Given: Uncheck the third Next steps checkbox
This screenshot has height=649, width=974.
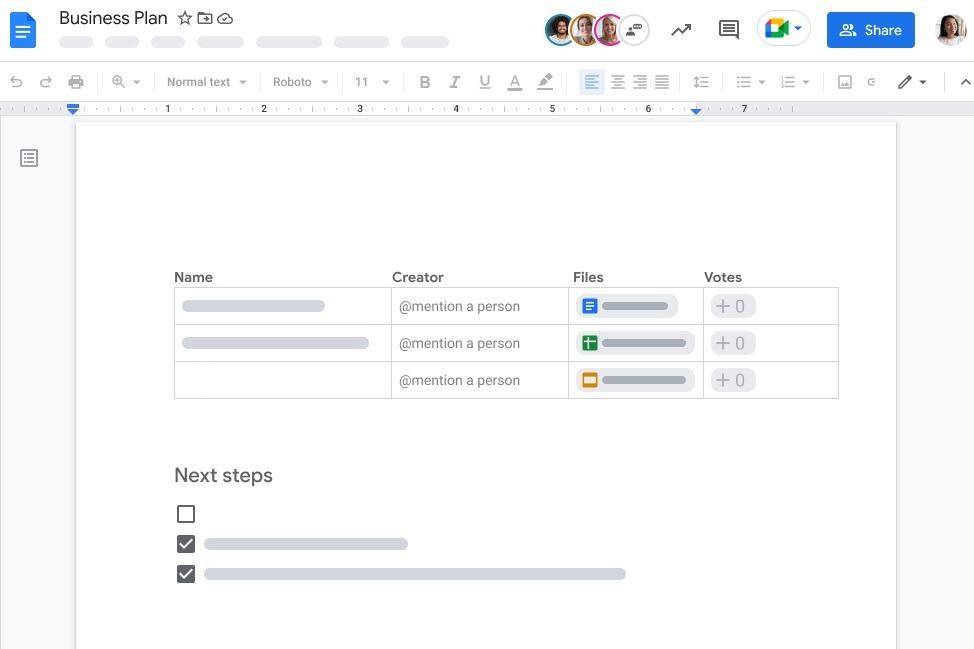Looking at the screenshot, I should (x=186, y=574).
